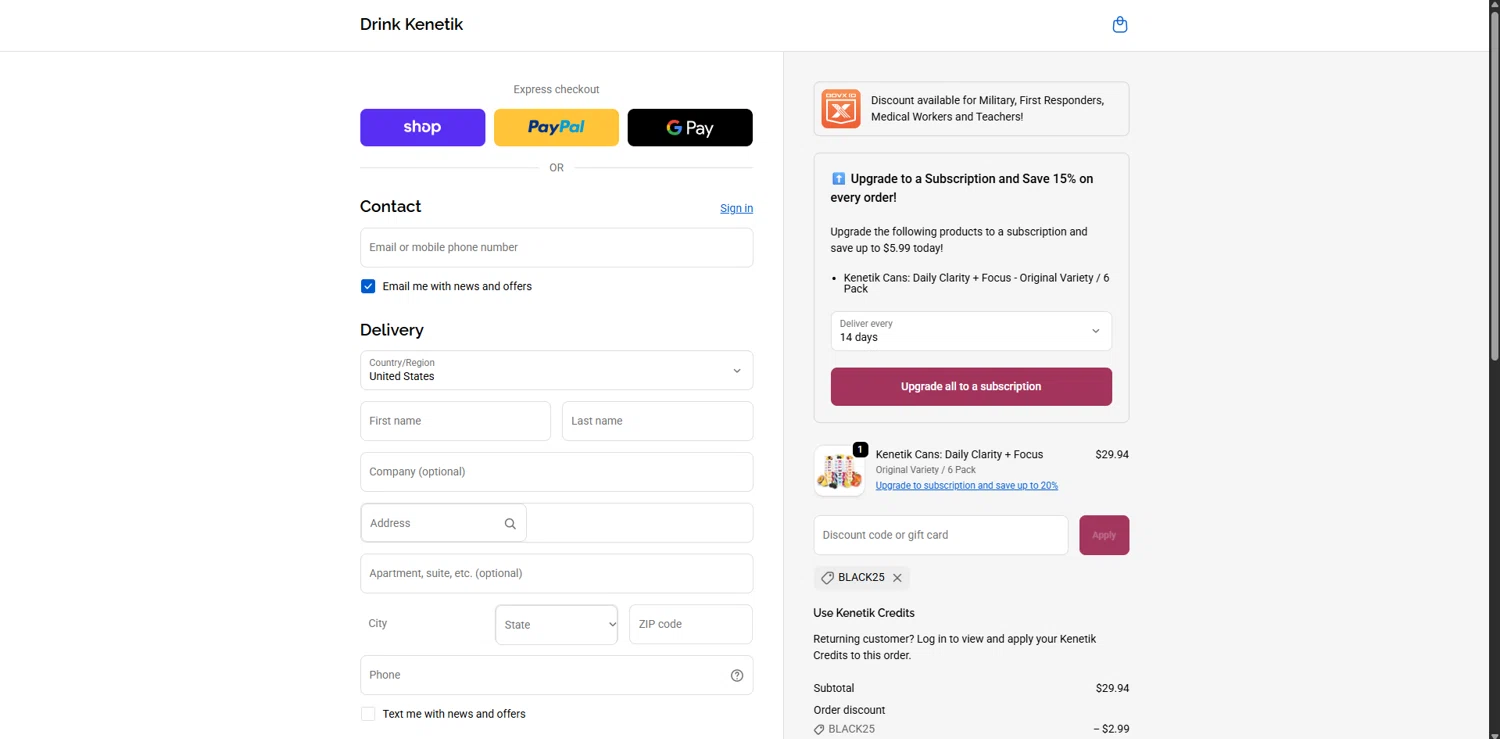
Task: Focus the City field
Action: point(422,624)
